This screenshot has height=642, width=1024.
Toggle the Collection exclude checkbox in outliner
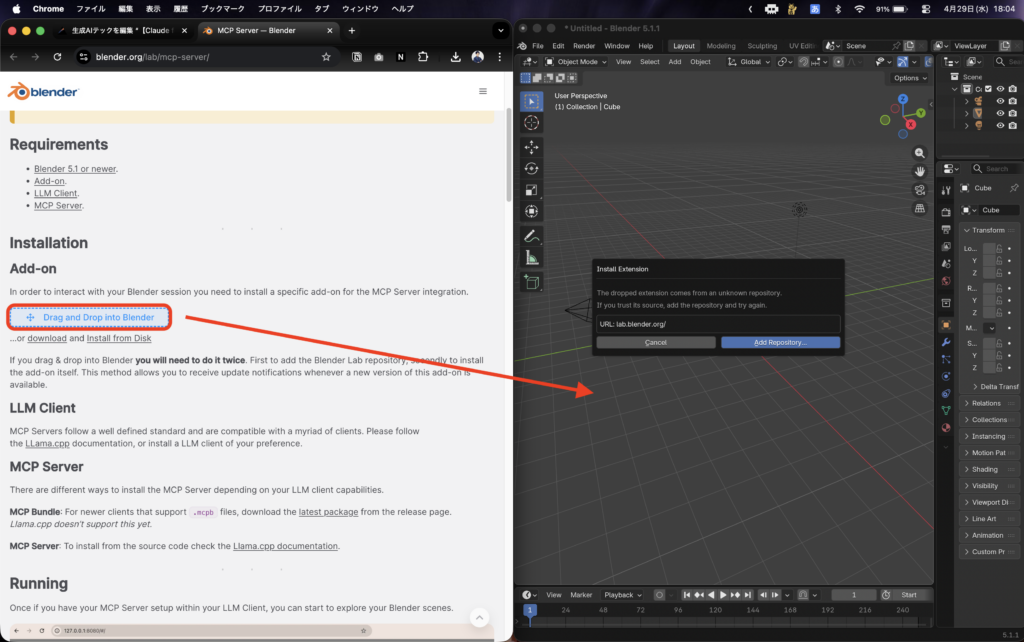pos(986,89)
